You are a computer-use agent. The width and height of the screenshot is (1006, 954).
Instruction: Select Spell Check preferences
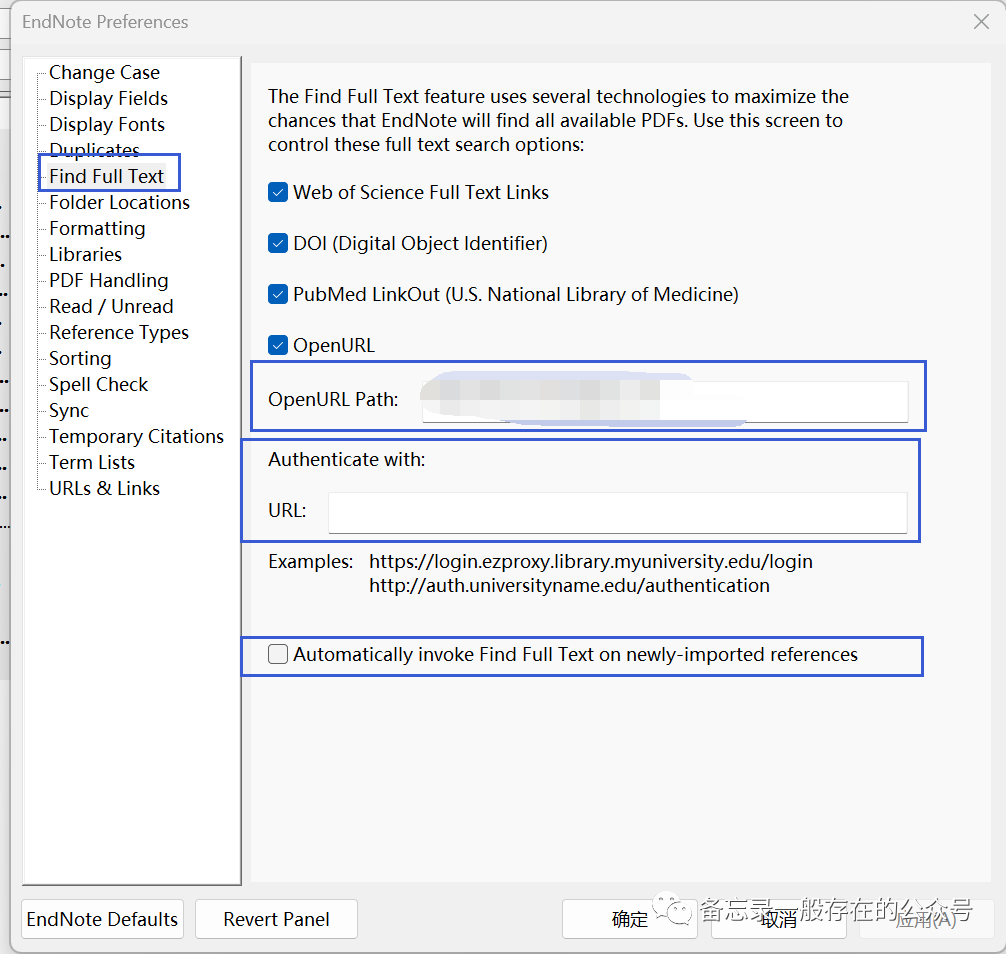coord(99,384)
